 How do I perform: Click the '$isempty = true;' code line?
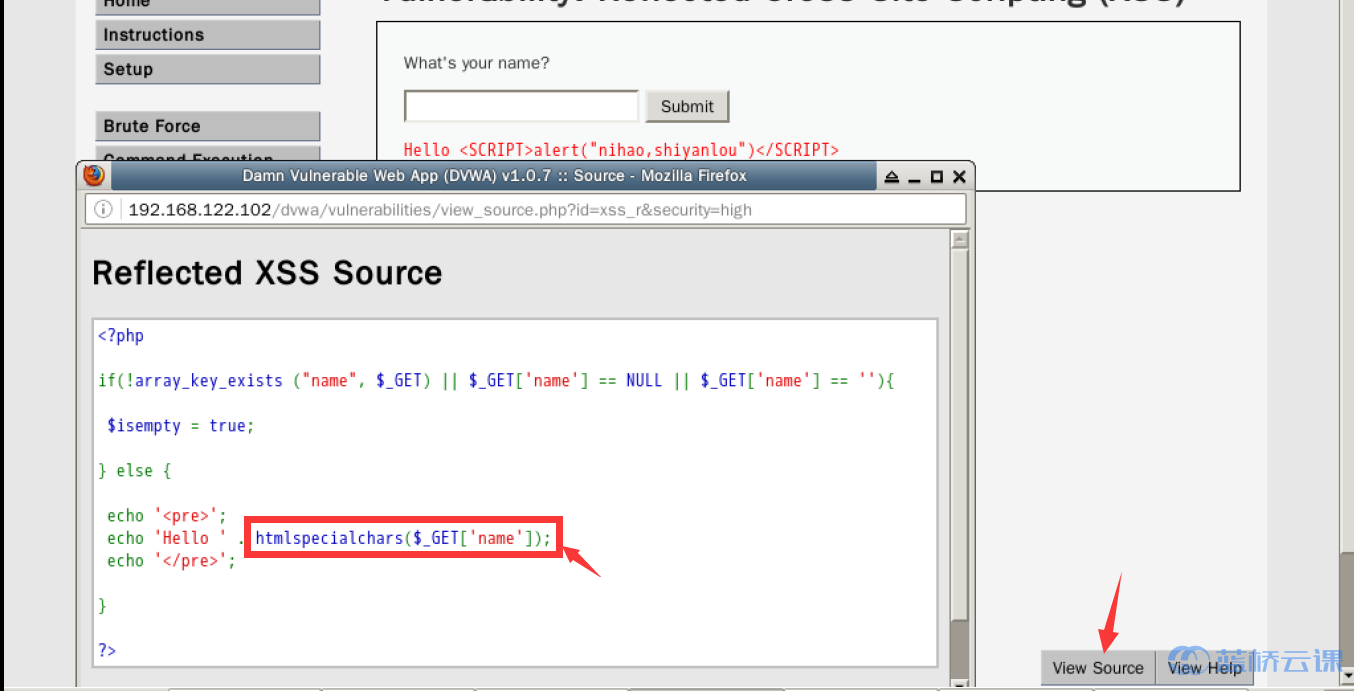181,426
